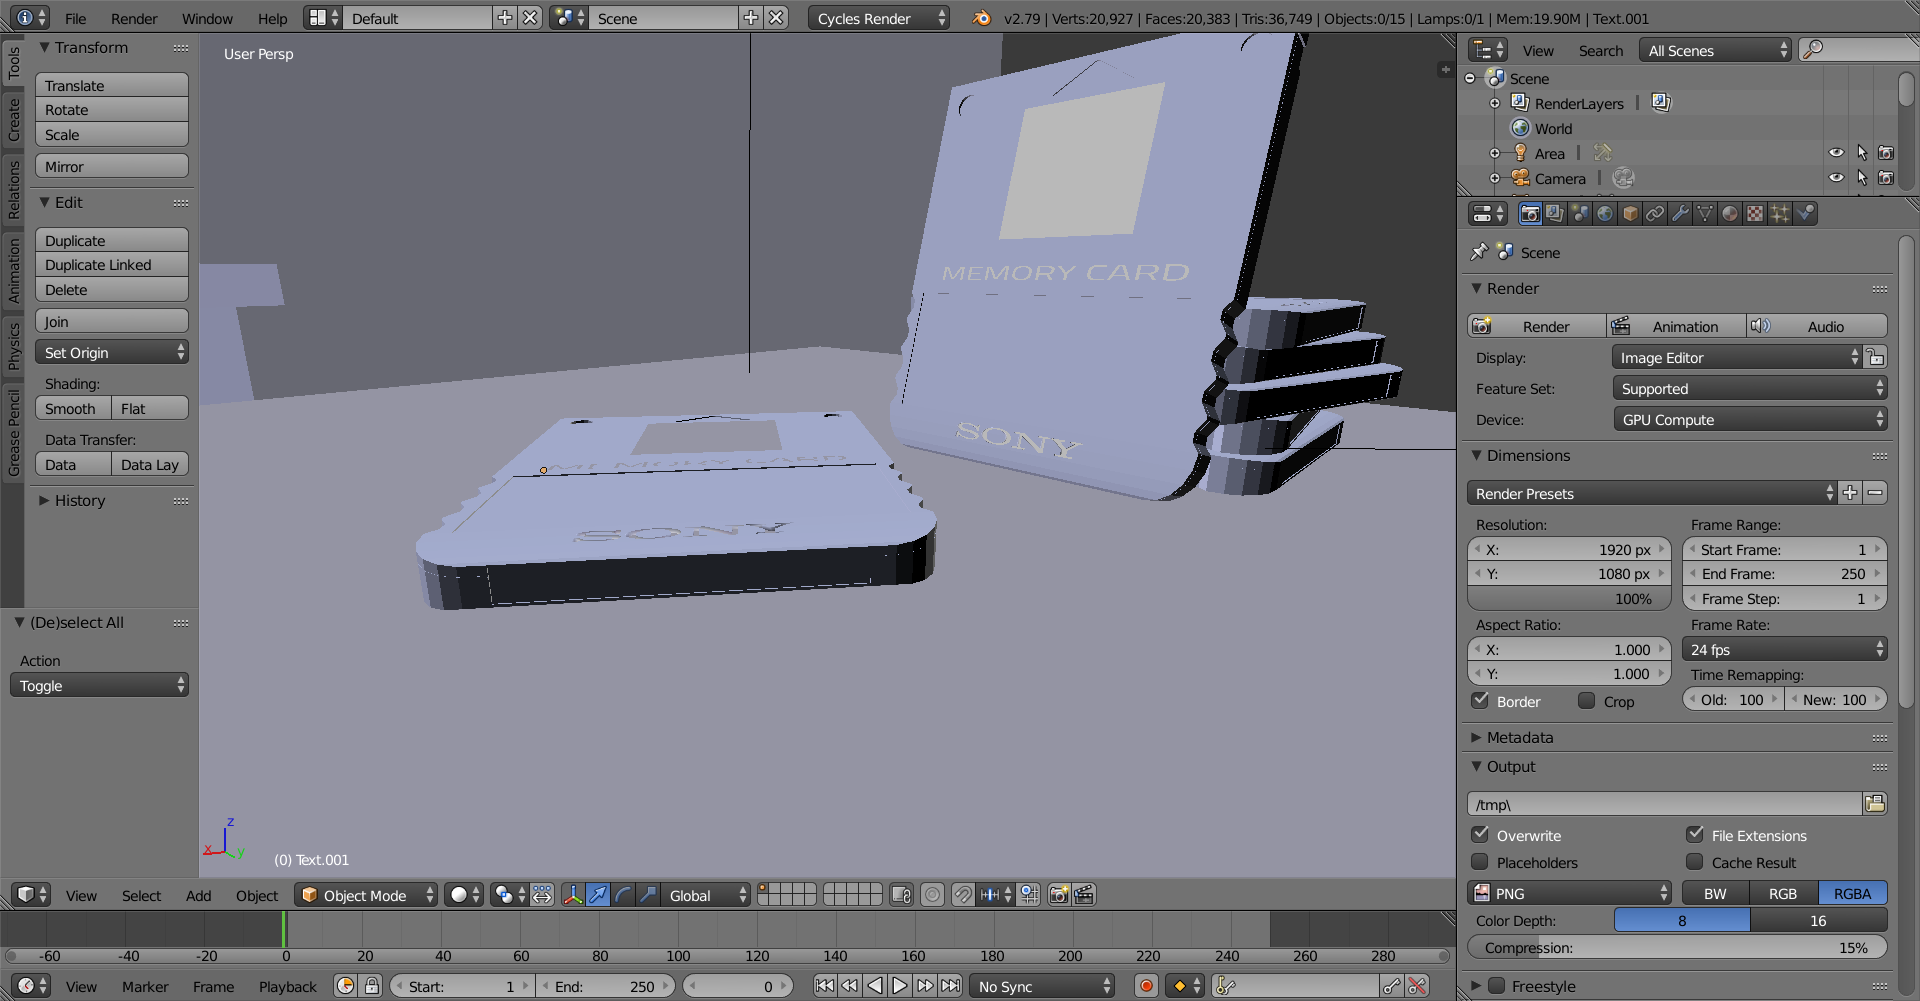Click the record keyframe red button
Screen dimensions: 1920x1001
1147,986
